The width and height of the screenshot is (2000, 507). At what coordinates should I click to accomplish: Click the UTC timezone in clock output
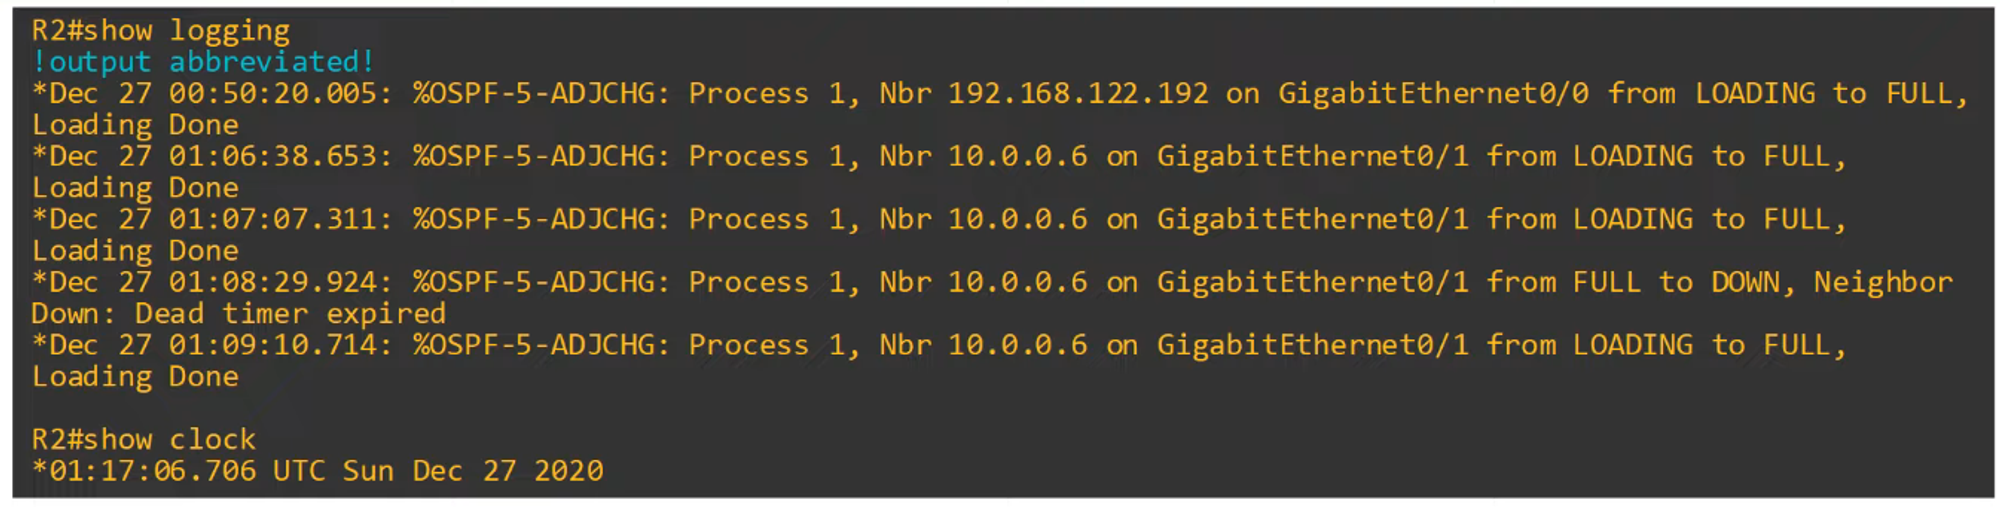(x=298, y=471)
